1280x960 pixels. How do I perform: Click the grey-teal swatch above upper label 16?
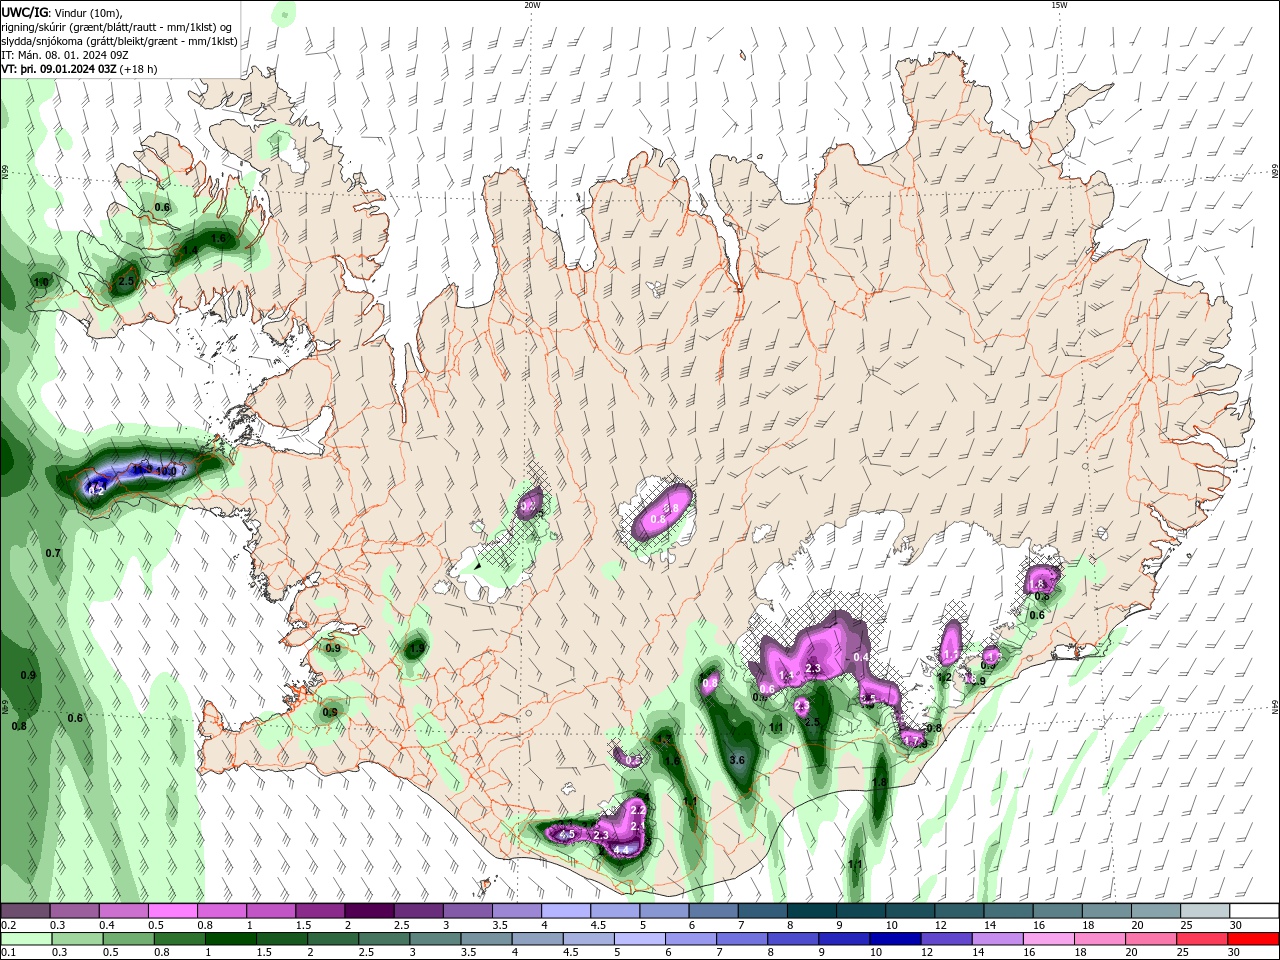1057,911
